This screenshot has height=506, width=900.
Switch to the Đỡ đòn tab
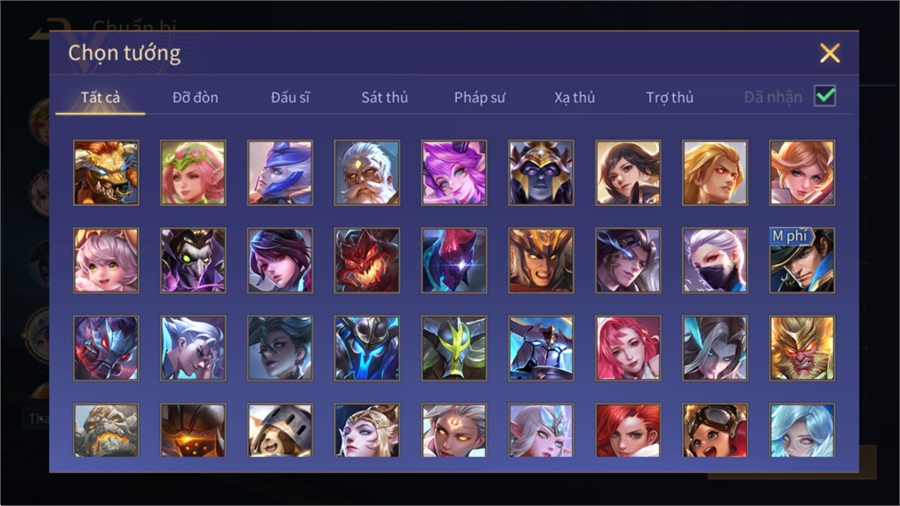(x=195, y=98)
